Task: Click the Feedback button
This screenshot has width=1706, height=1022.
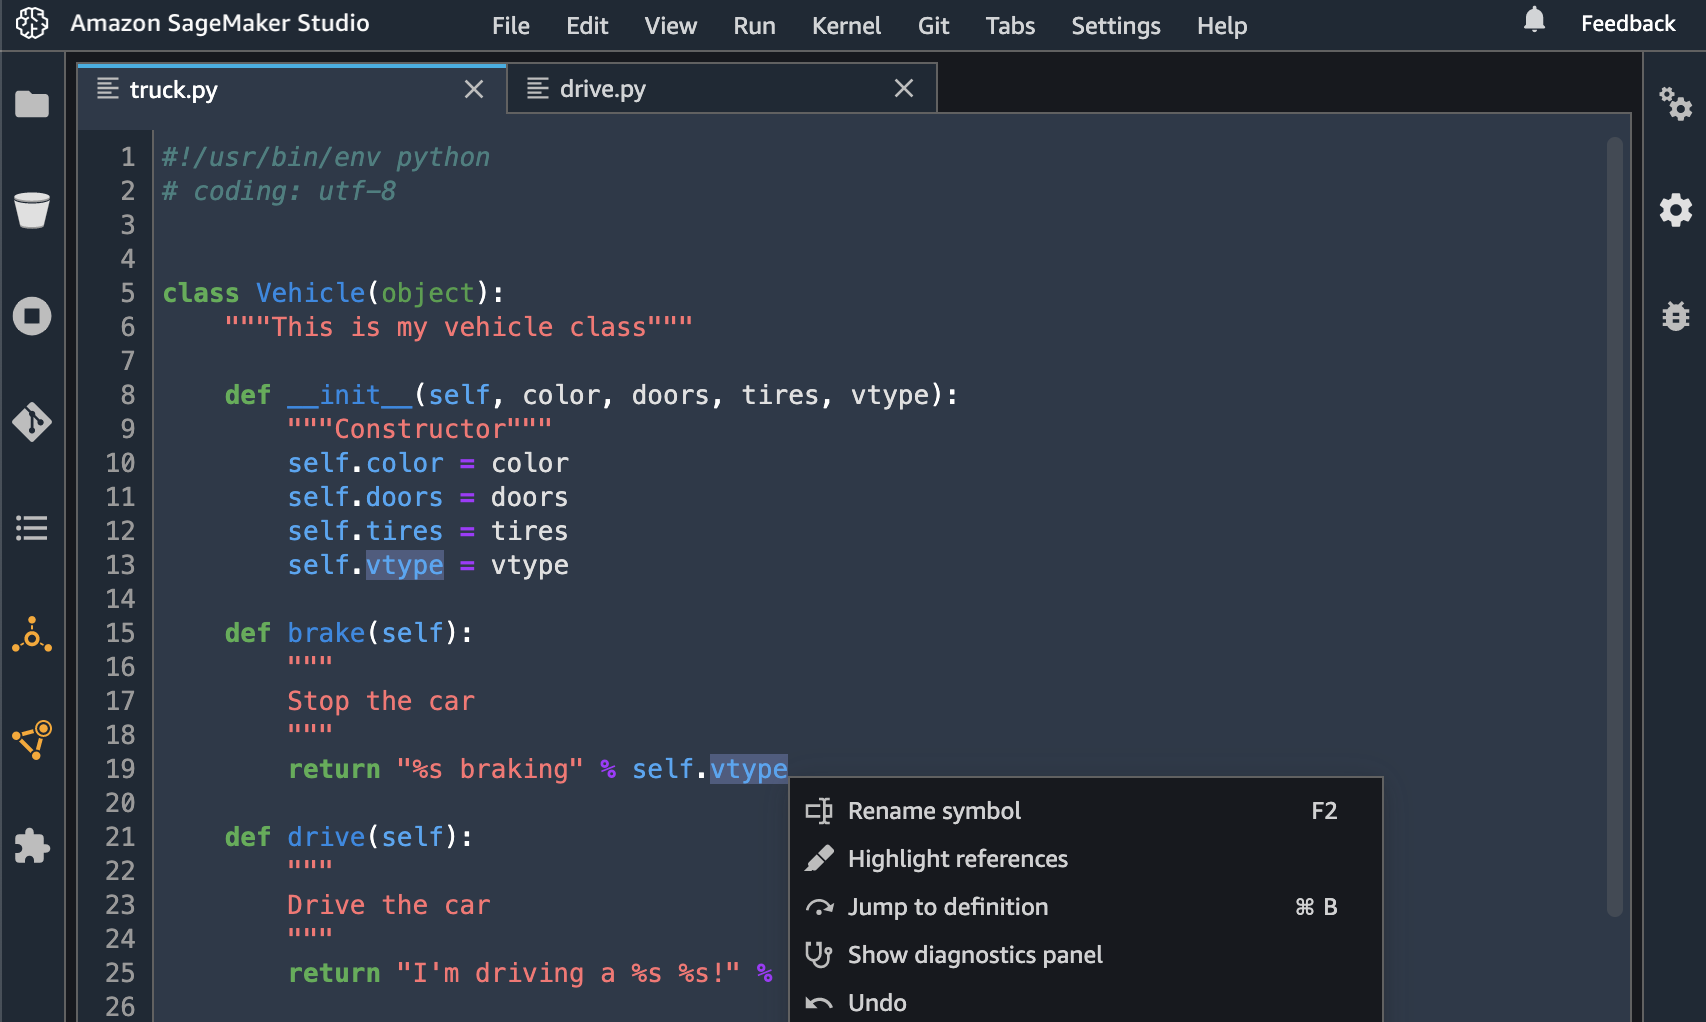Action: [1628, 23]
